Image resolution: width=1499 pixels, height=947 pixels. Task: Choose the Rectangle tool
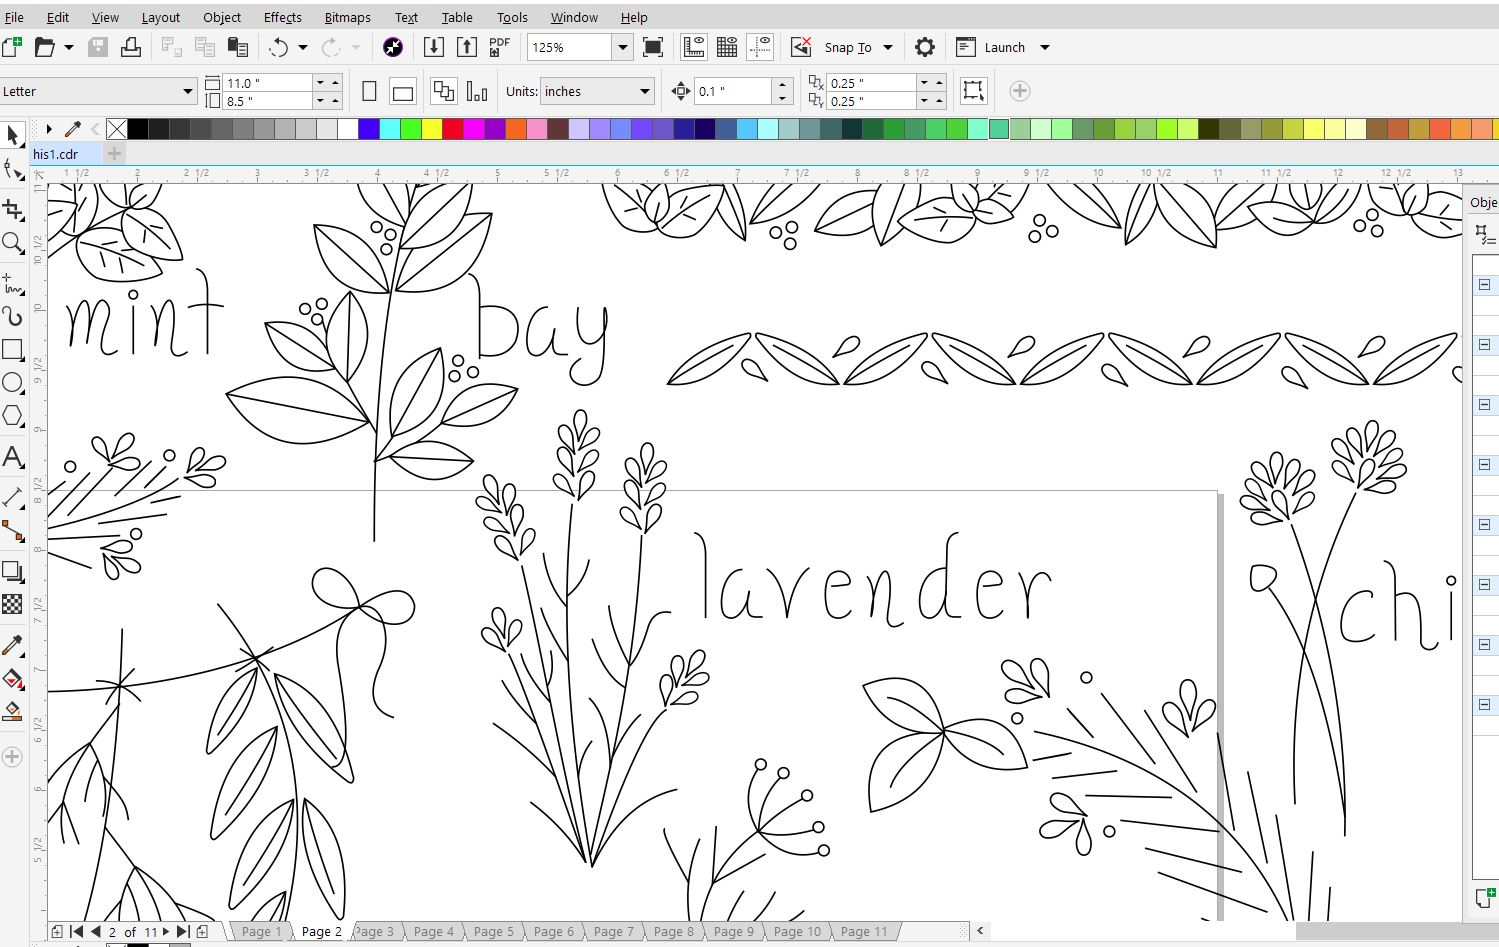(13, 349)
